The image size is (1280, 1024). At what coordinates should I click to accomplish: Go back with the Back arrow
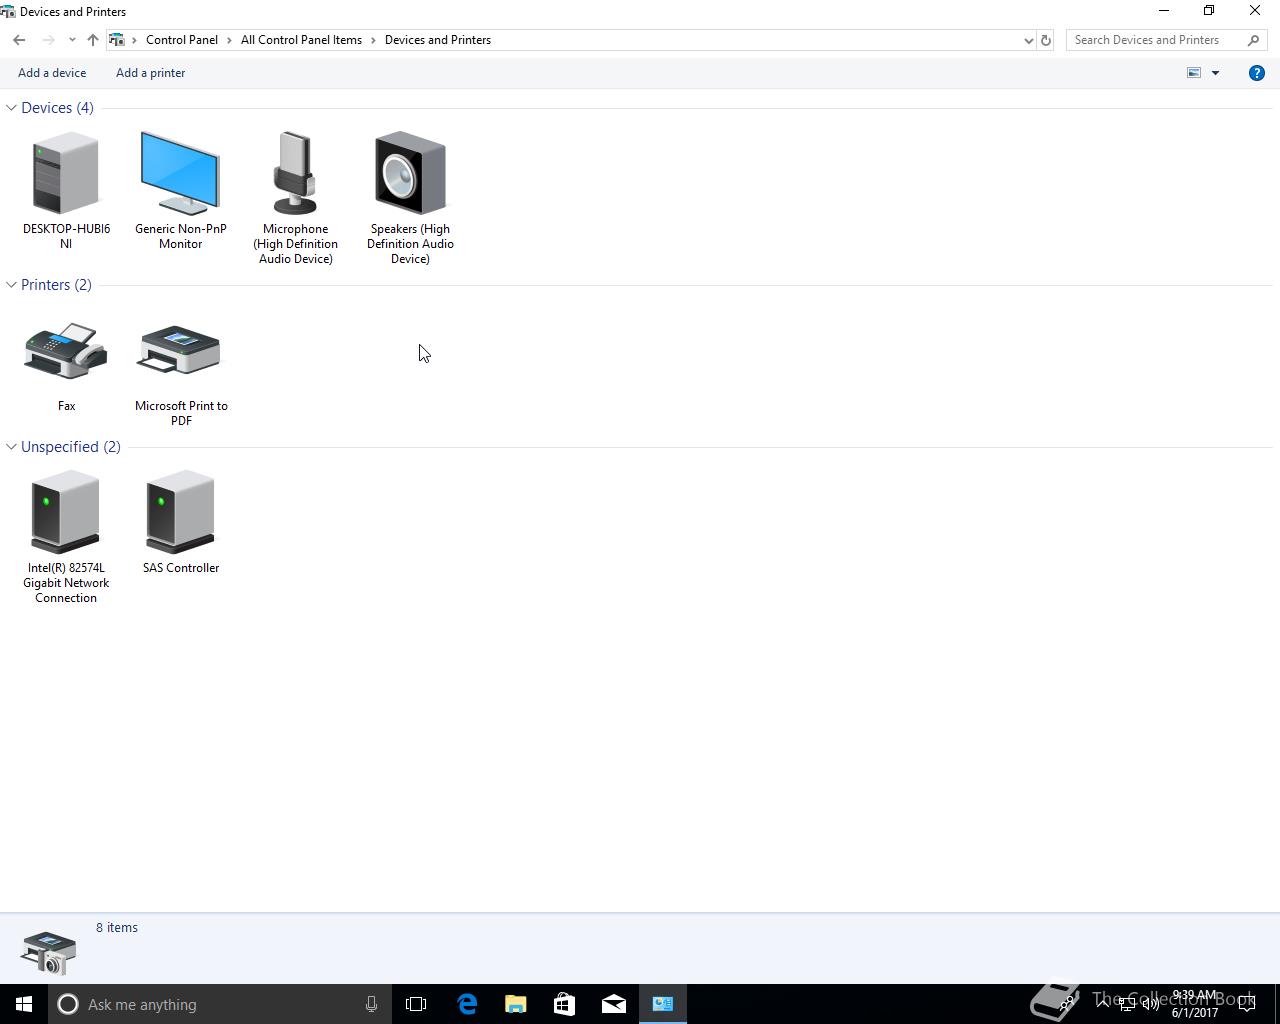(x=19, y=40)
